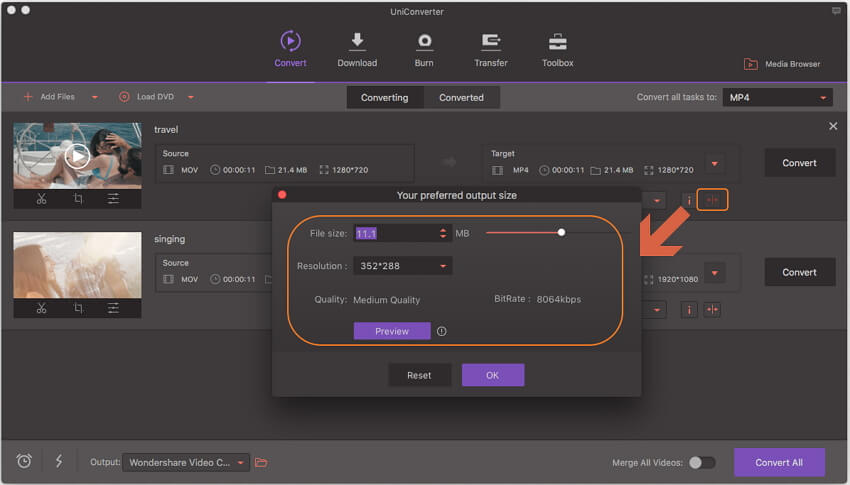
Task: Click the info icon for singing video
Action: point(689,310)
